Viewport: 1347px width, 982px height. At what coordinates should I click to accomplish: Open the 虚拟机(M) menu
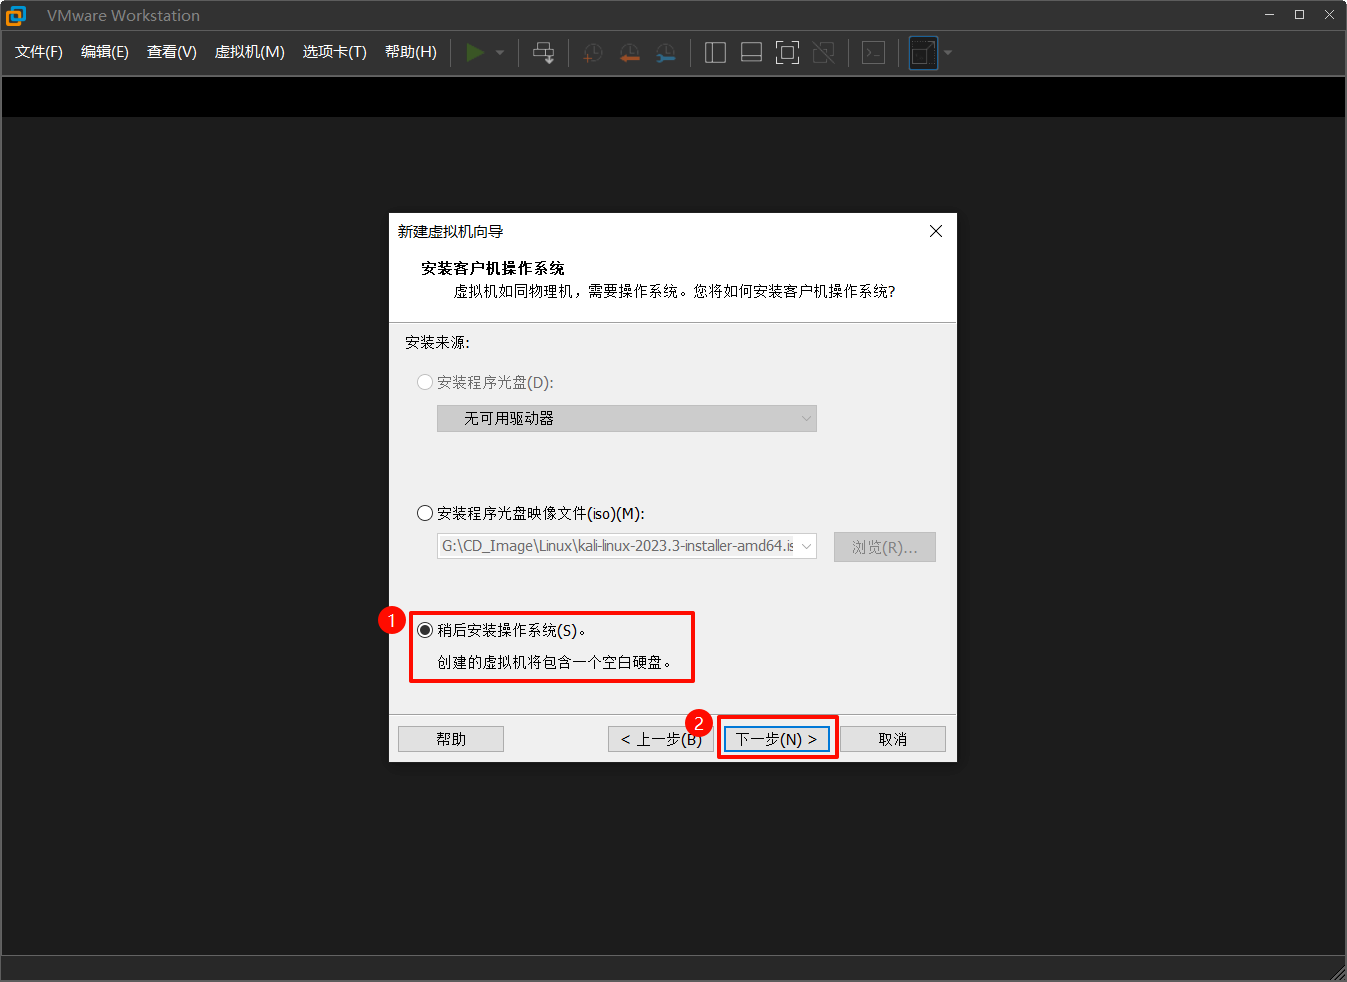tap(249, 52)
